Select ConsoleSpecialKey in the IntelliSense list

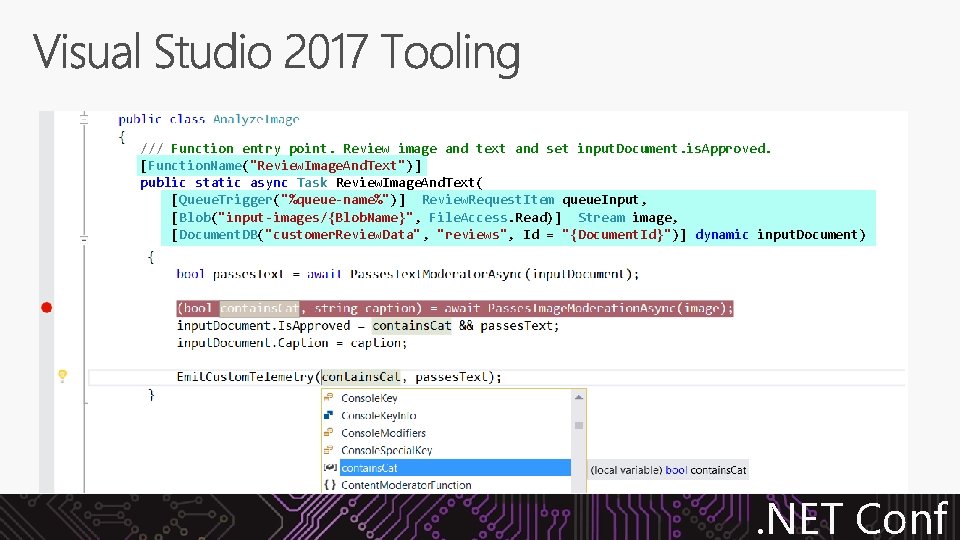[x=386, y=450]
